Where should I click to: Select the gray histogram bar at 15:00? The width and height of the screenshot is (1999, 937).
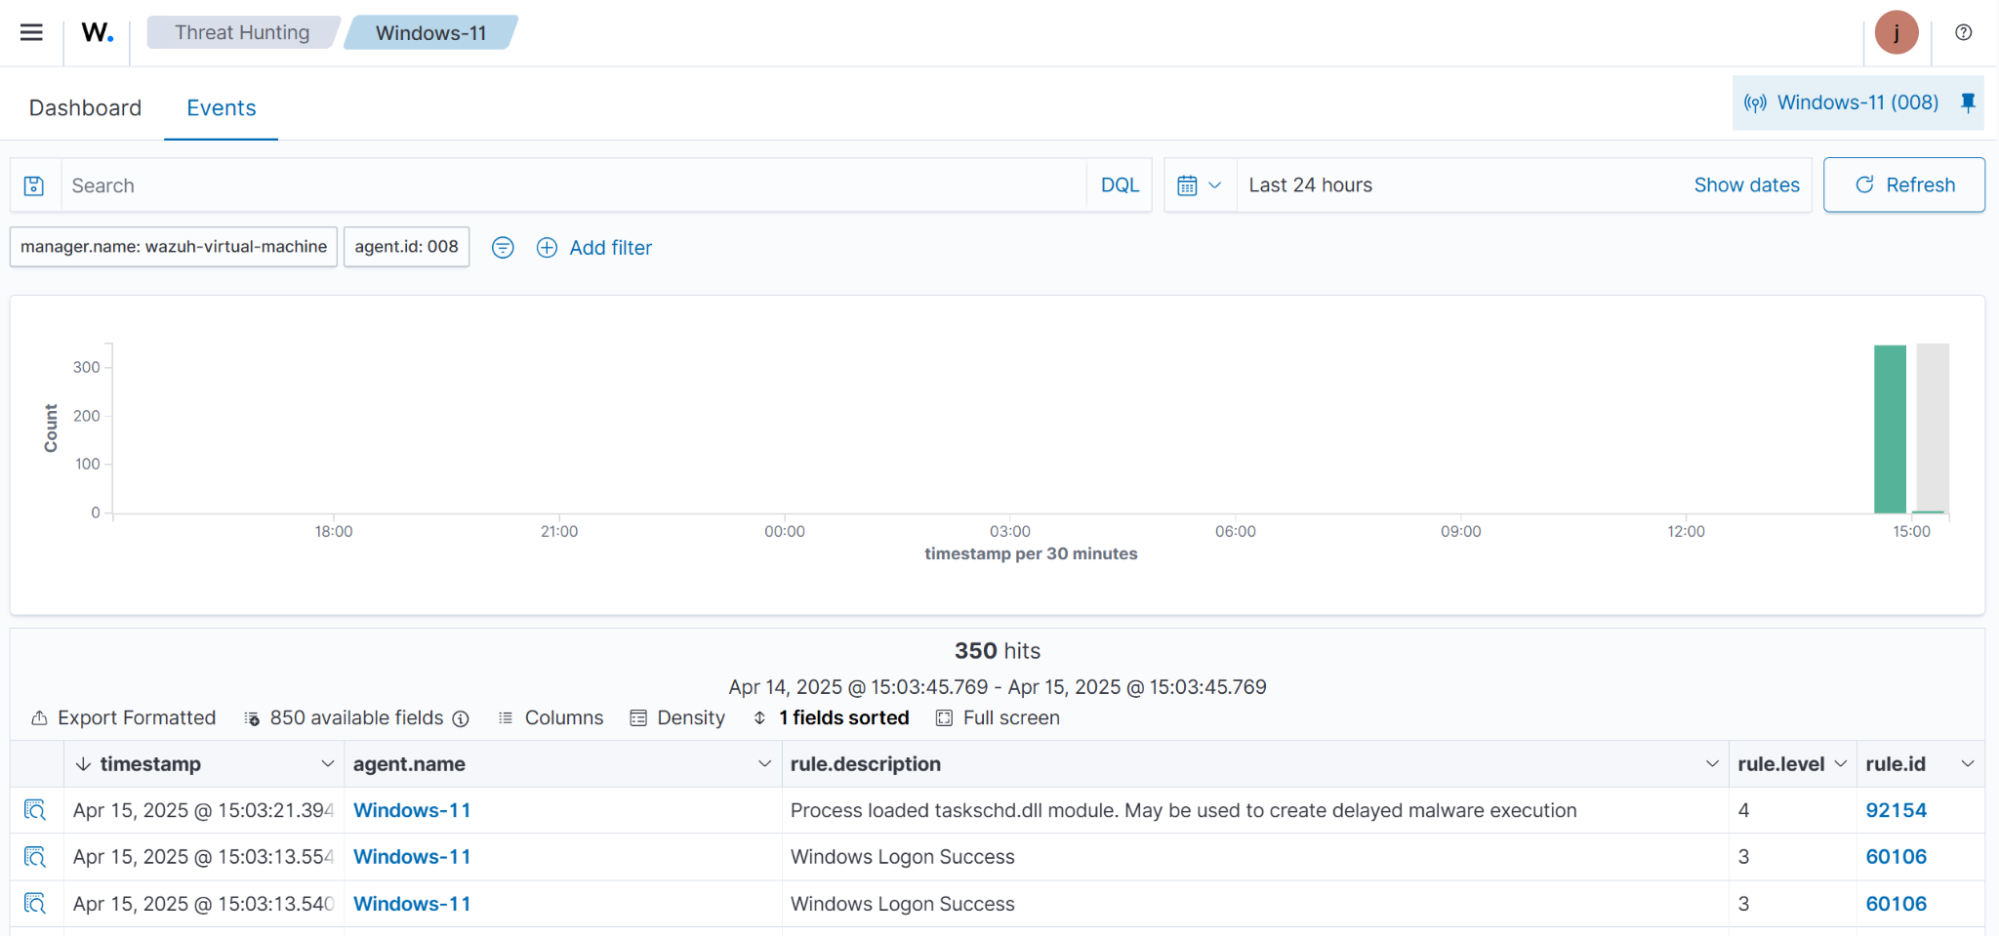tap(1933, 428)
